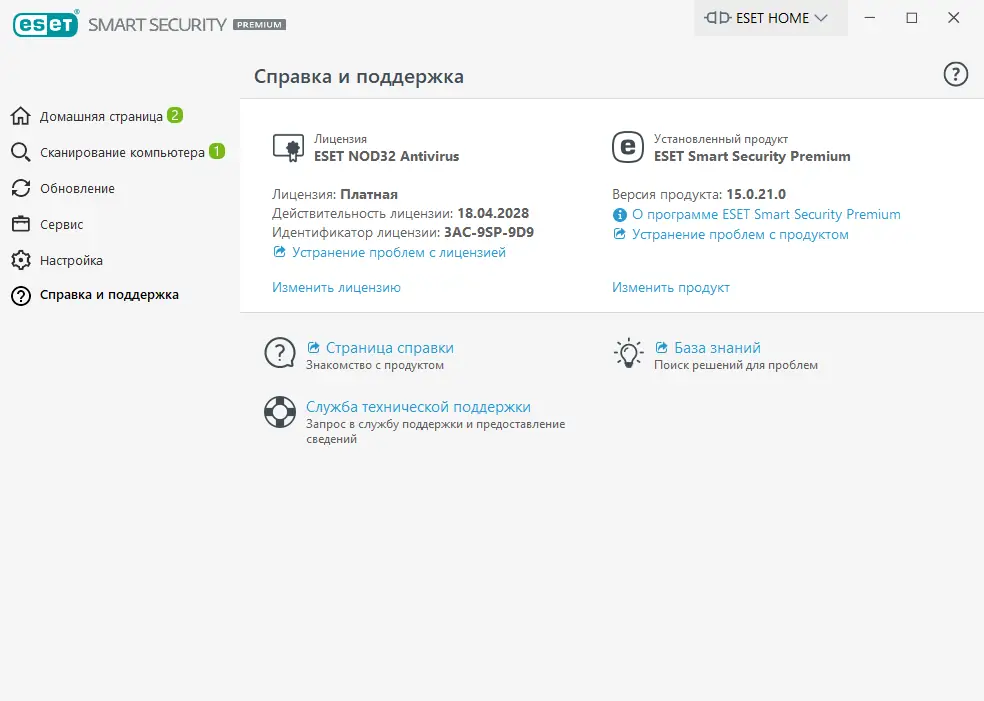Screen dimensions: 984x701
Task: Click the blue info icon next to О программе
Action: [620, 215]
